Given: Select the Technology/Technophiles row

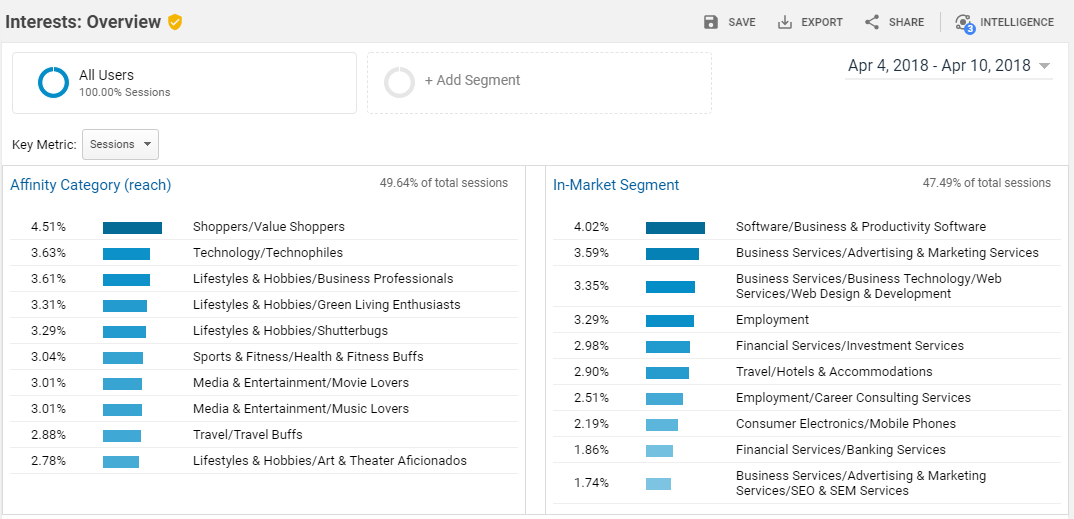Looking at the screenshot, I should (x=267, y=253).
